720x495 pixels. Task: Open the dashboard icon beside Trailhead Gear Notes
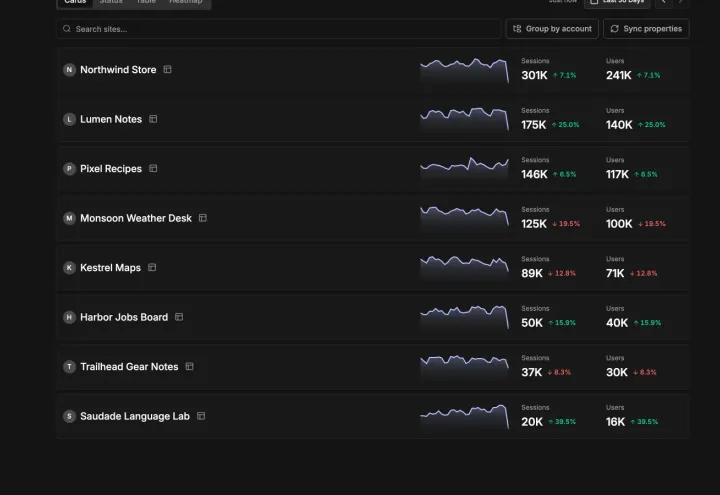click(x=190, y=366)
